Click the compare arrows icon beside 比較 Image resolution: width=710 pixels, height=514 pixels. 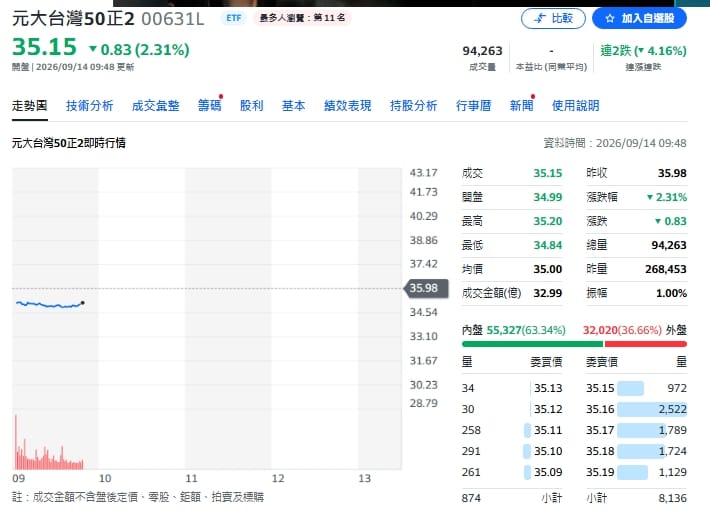tap(540, 19)
